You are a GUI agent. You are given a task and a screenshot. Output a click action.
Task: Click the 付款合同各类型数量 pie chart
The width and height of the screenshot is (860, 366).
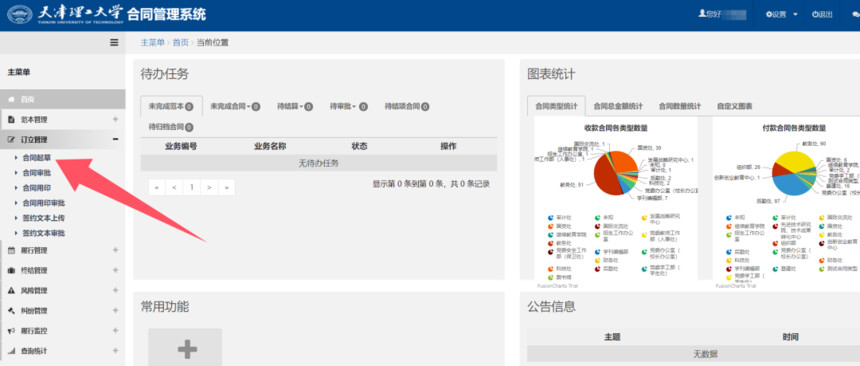point(794,173)
